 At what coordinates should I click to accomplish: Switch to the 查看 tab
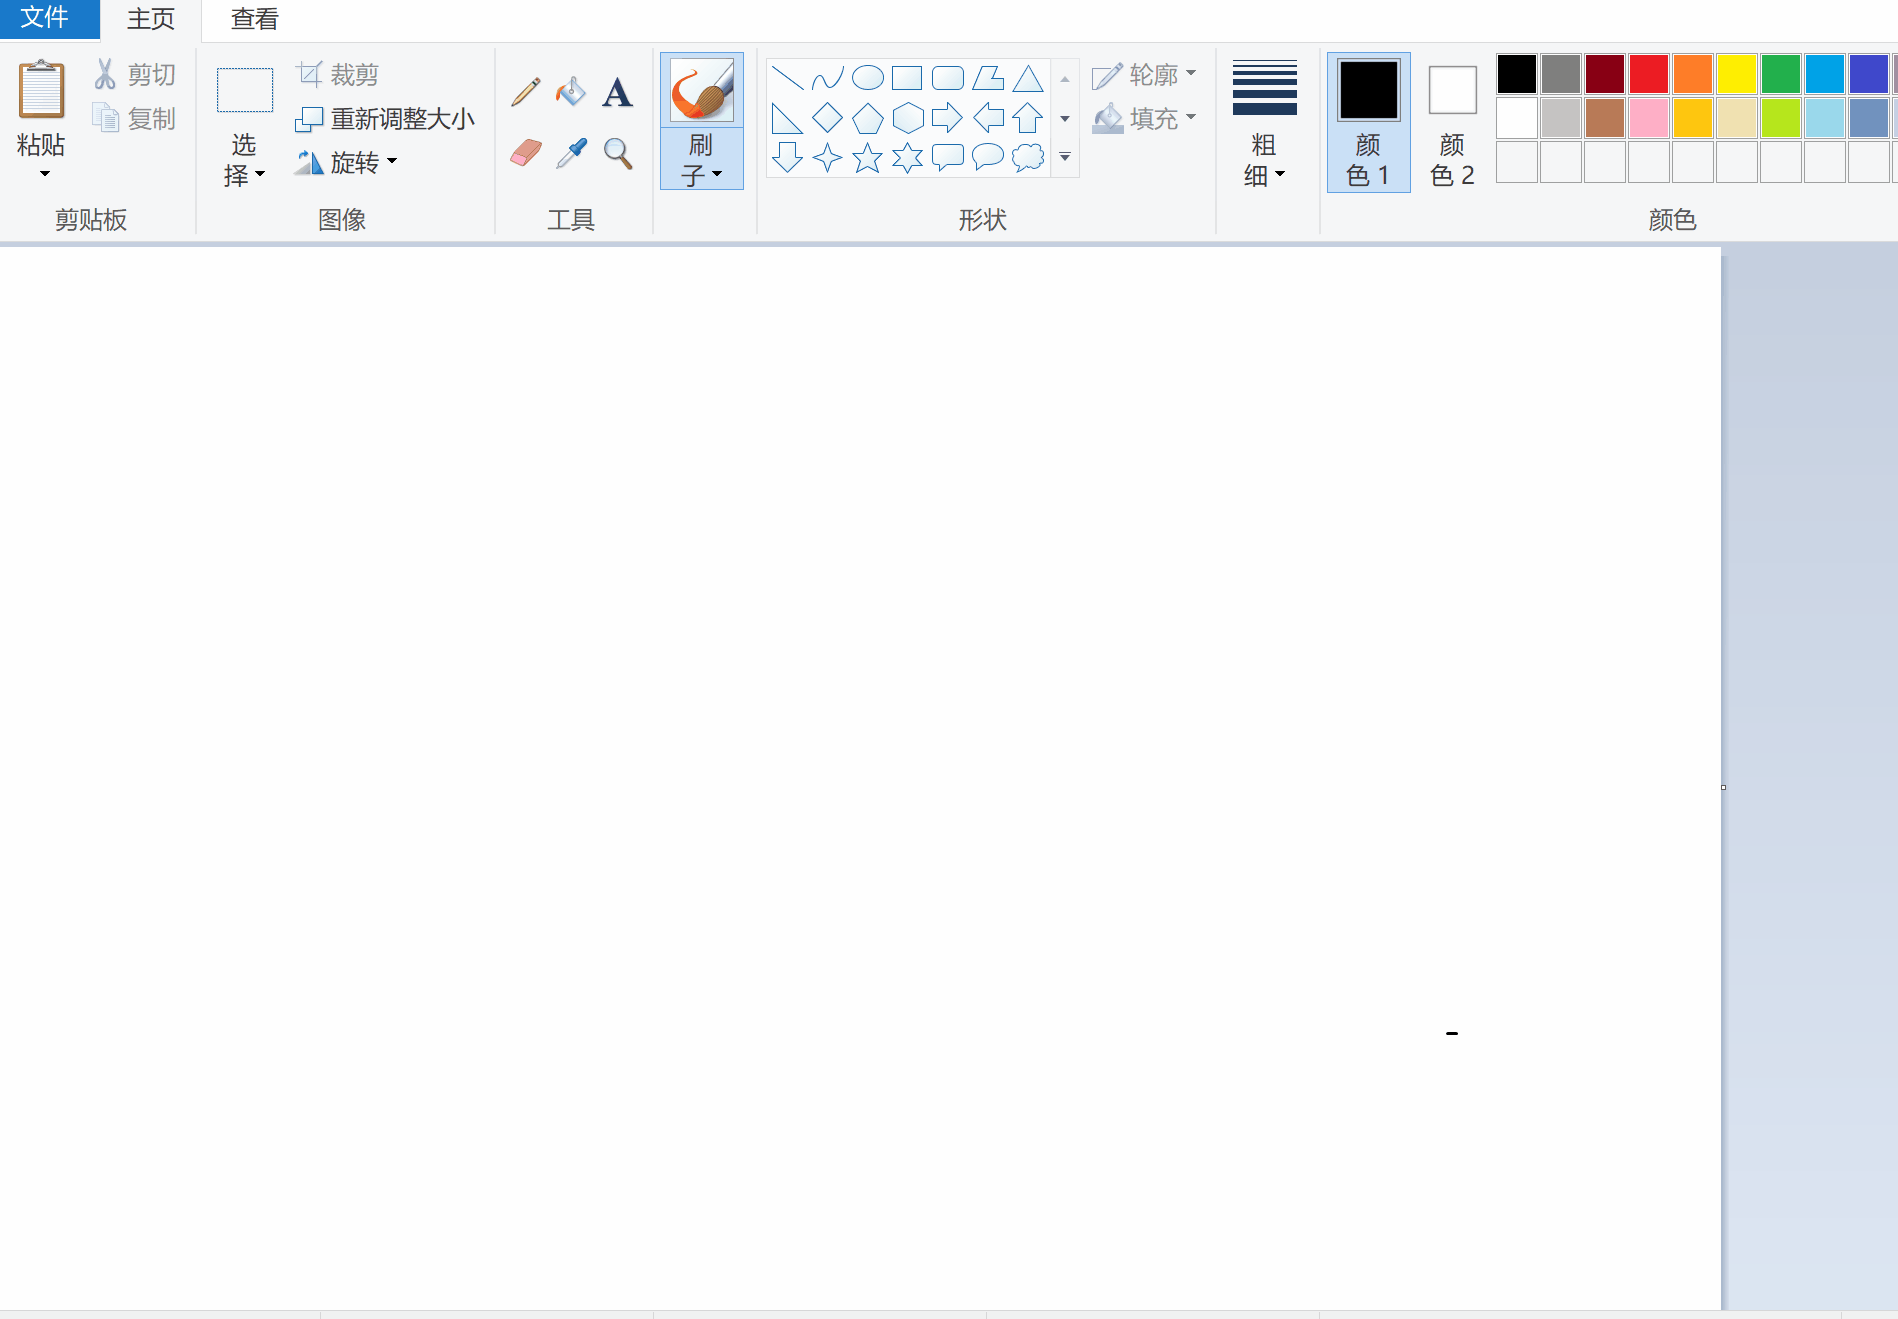[254, 19]
